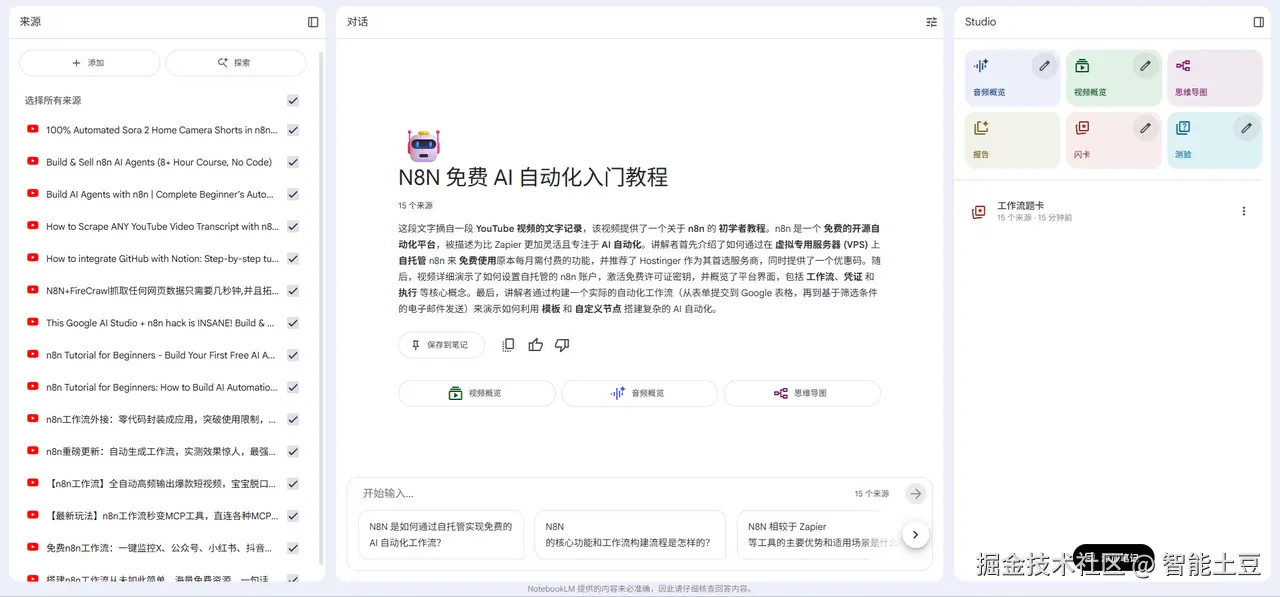The image size is (1280, 597).
Task: Open source How to Build AI Automatio...
Action: [x=162, y=387]
